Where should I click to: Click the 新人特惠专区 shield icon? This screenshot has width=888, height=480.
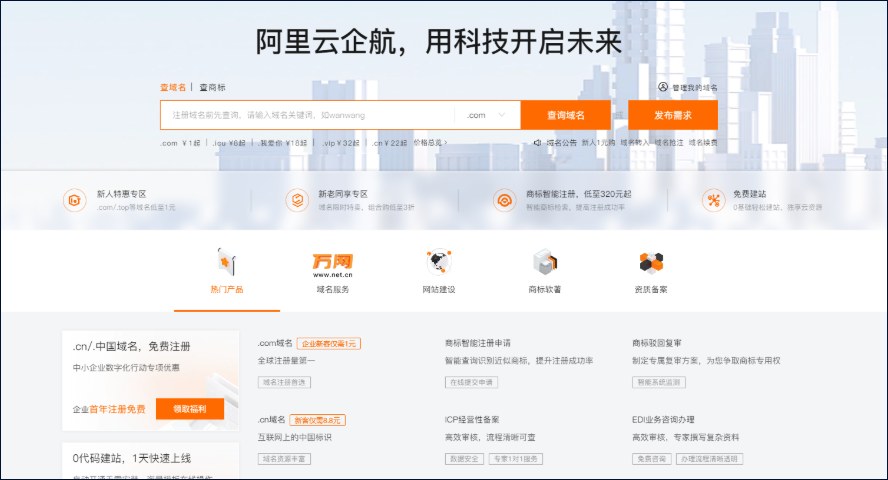coord(74,200)
